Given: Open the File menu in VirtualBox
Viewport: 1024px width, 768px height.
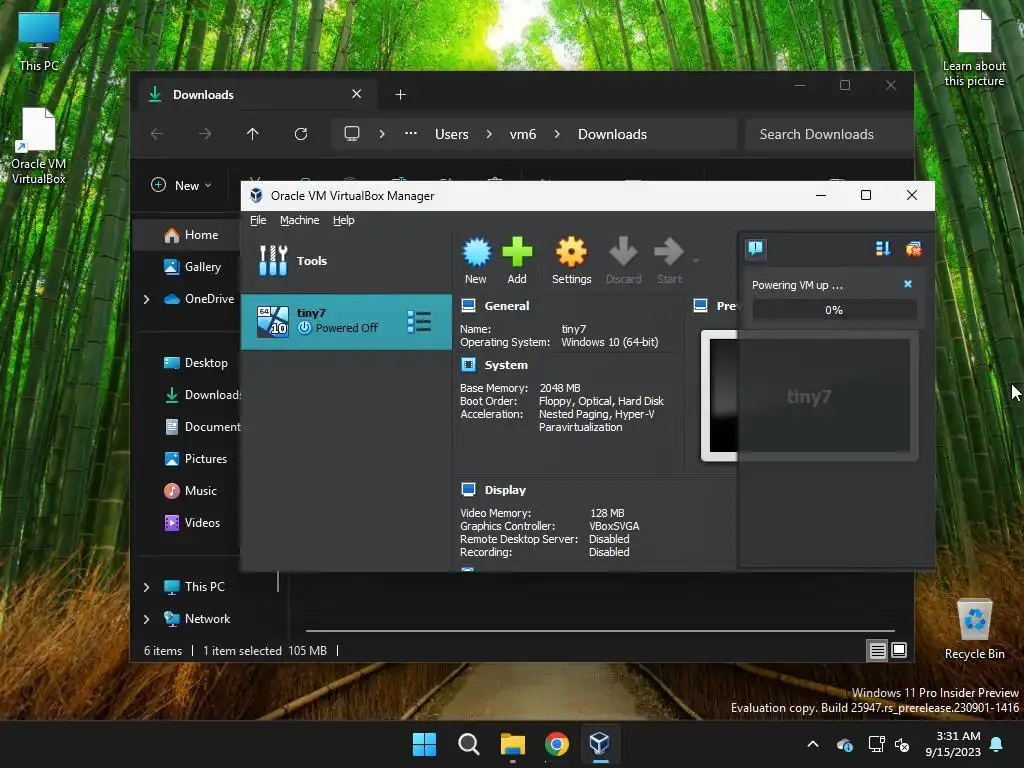Looking at the screenshot, I should click(x=258, y=220).
